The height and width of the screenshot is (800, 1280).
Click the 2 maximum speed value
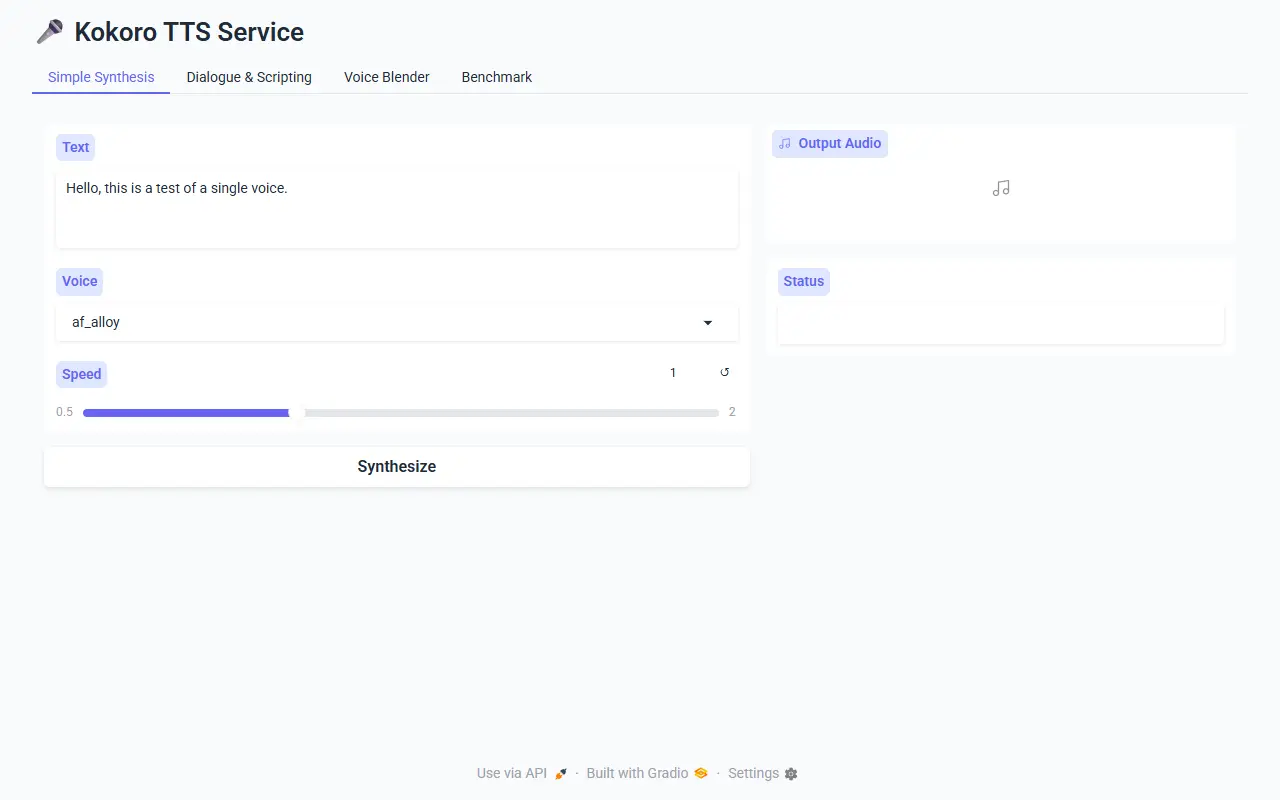pos(732,413)
